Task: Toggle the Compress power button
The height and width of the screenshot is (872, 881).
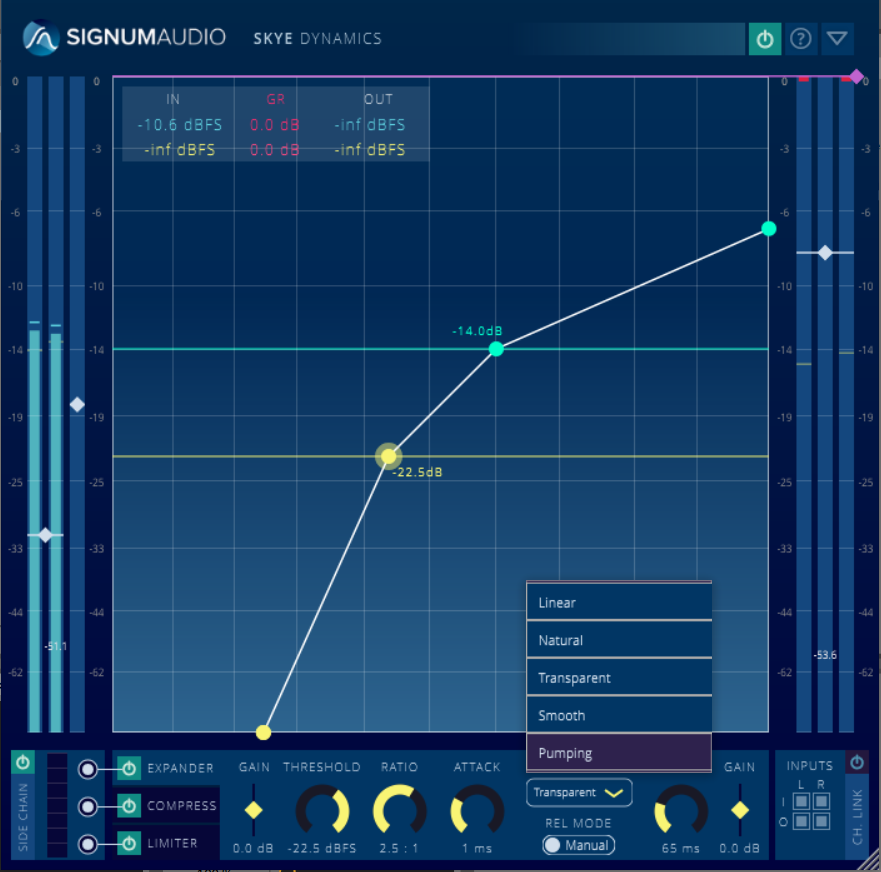Action: (129, 806)
